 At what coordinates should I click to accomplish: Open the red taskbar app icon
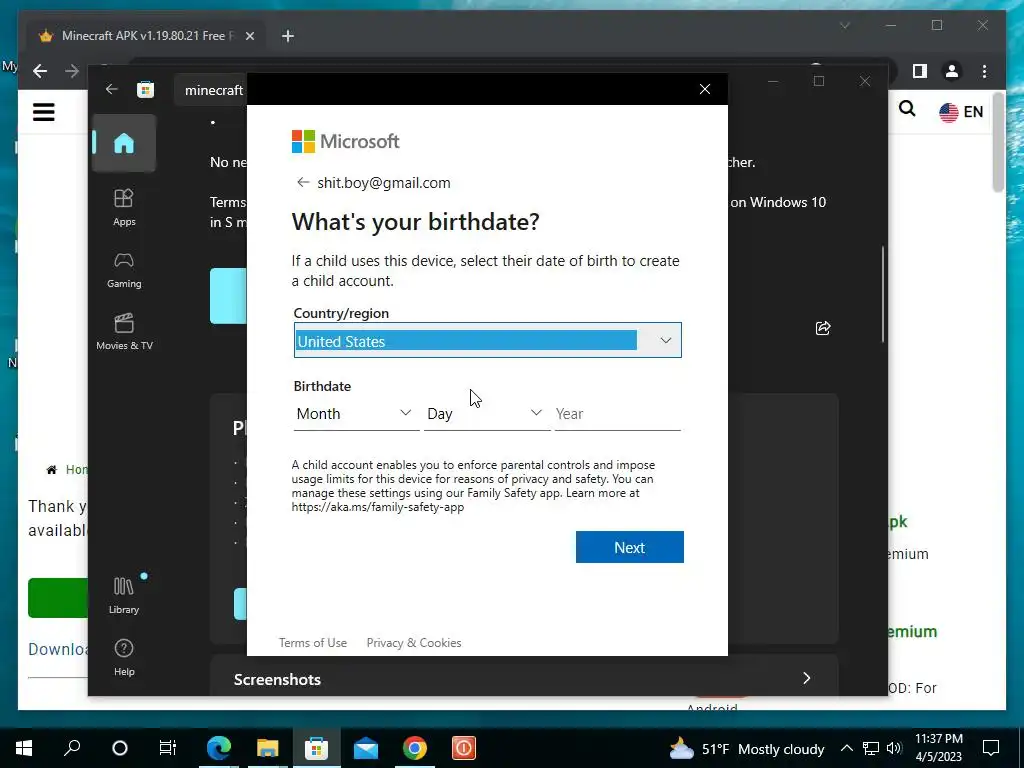464,748
